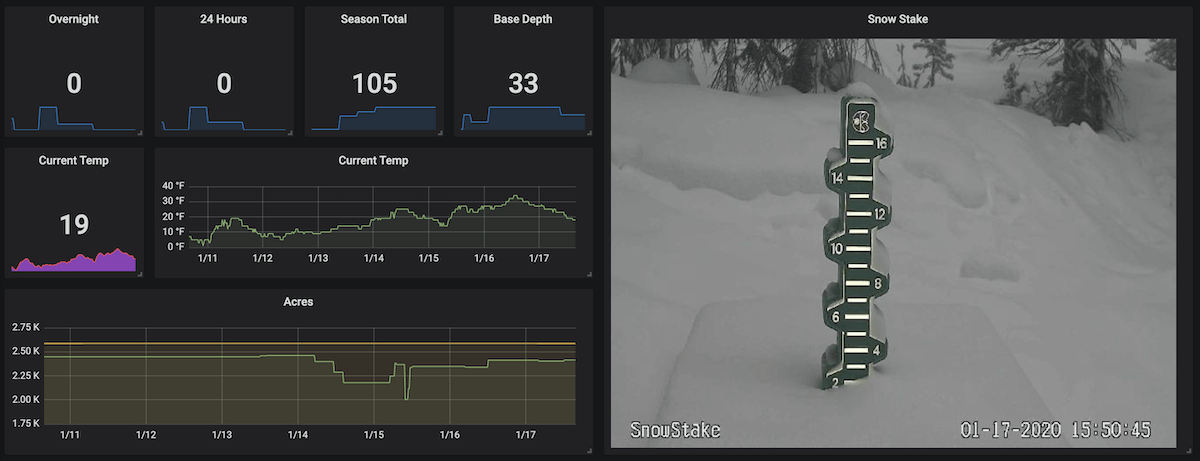Screen dimensions: 1200x461
Task: Click the Season Total value 105
Action: pyautogui.click(x=374, y=84)
